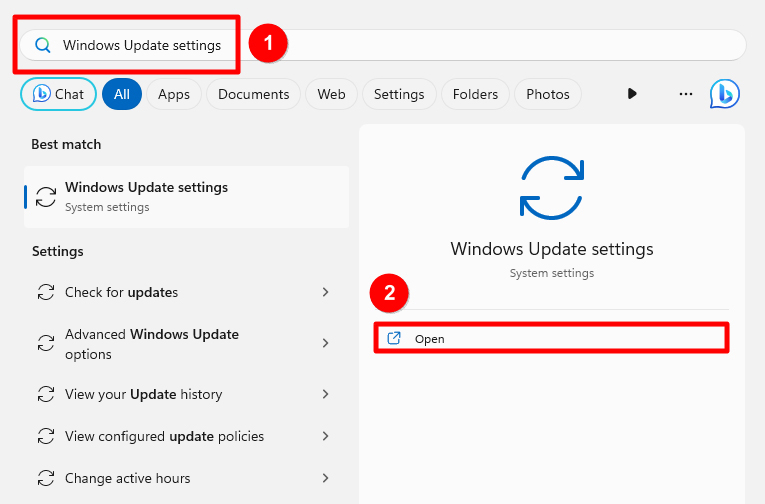The height and width of the screenshot is (504, 765).
Task: Open View your Update history result
Action: click(186, 394)
